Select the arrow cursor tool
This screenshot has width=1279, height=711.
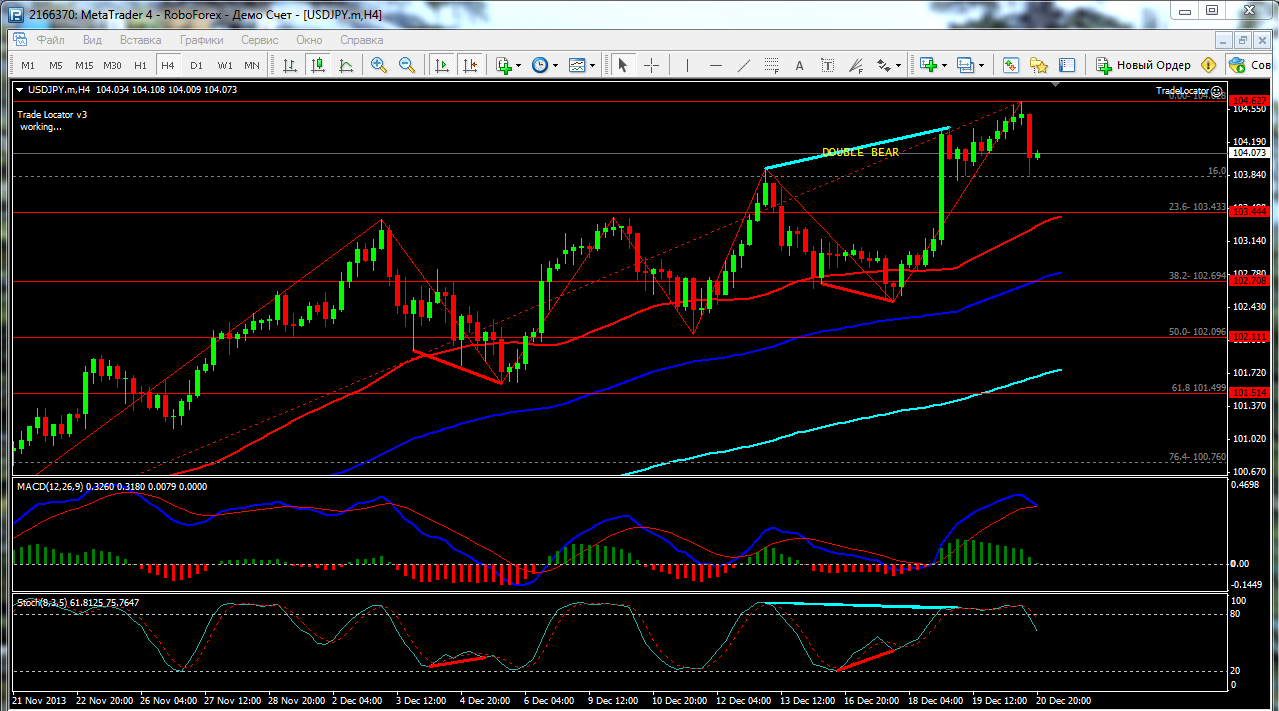pos(623,65)
